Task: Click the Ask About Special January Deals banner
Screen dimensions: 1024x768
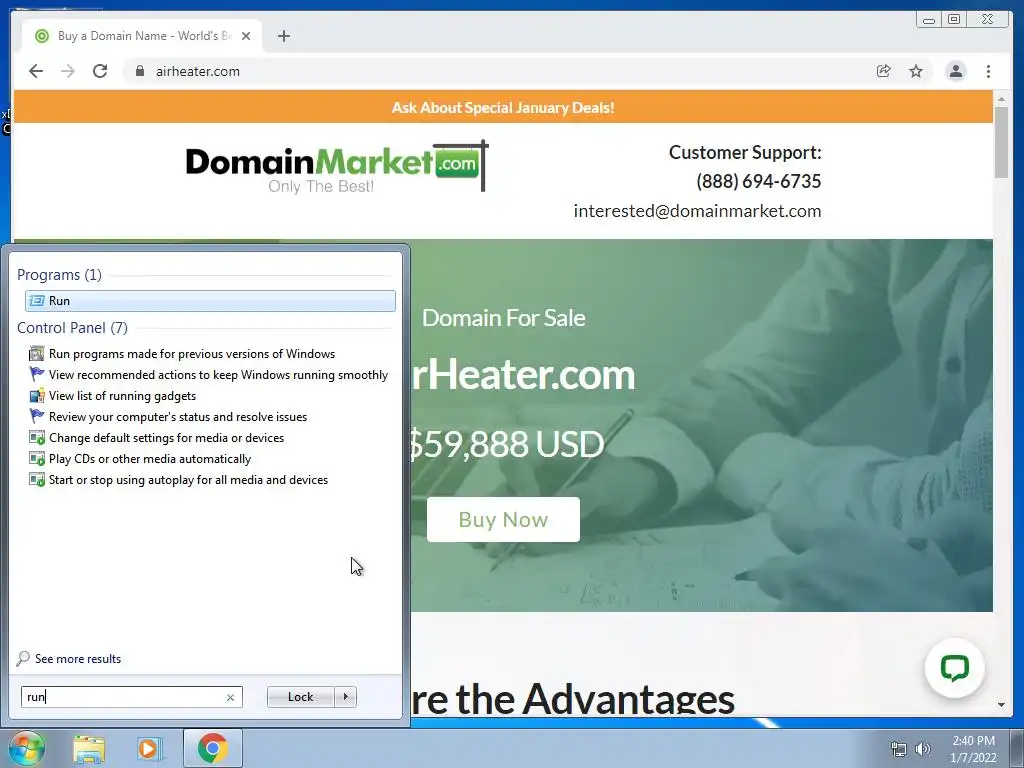Action: pos(503,107)
